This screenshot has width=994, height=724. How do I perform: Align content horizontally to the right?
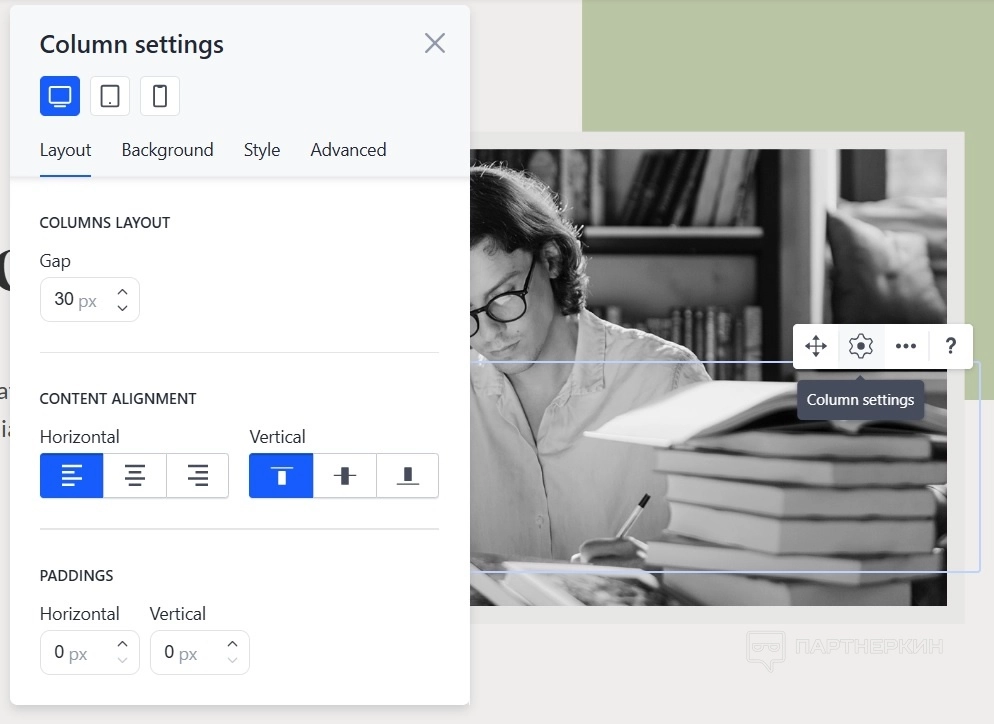[197, 475]
